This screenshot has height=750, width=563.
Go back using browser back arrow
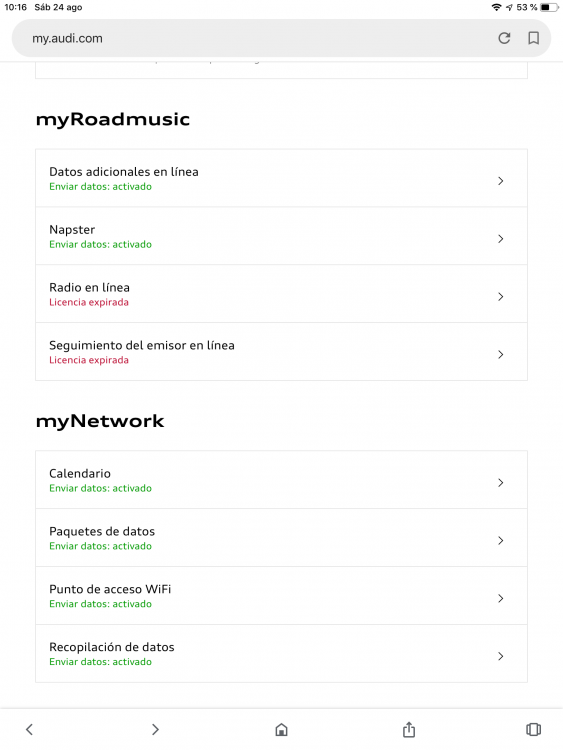pyautogui.click(x=29, y=729)
